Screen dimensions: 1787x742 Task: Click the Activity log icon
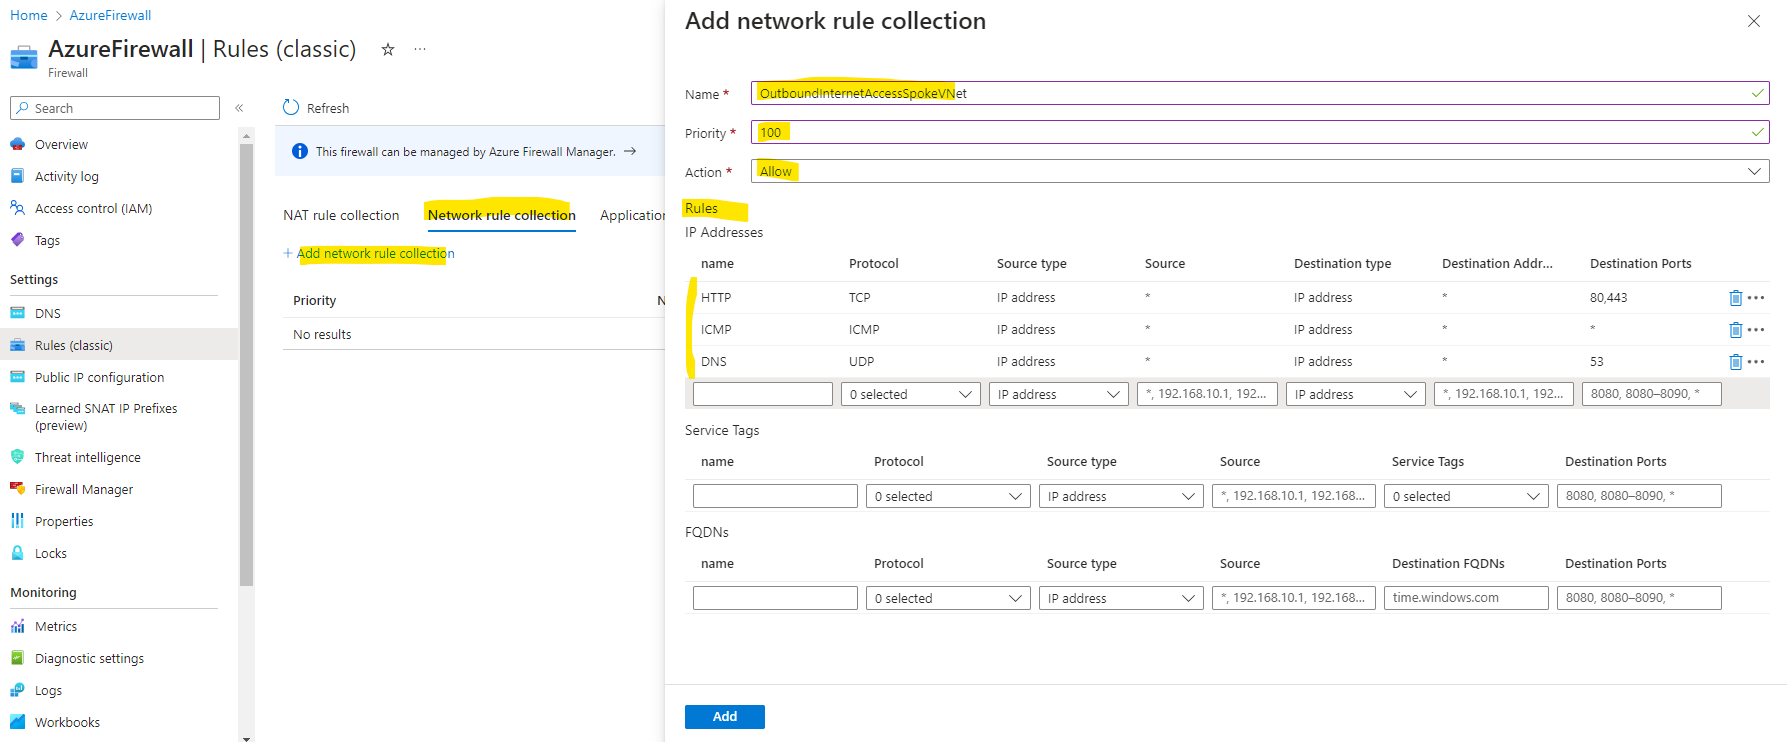tap(17, 176)
